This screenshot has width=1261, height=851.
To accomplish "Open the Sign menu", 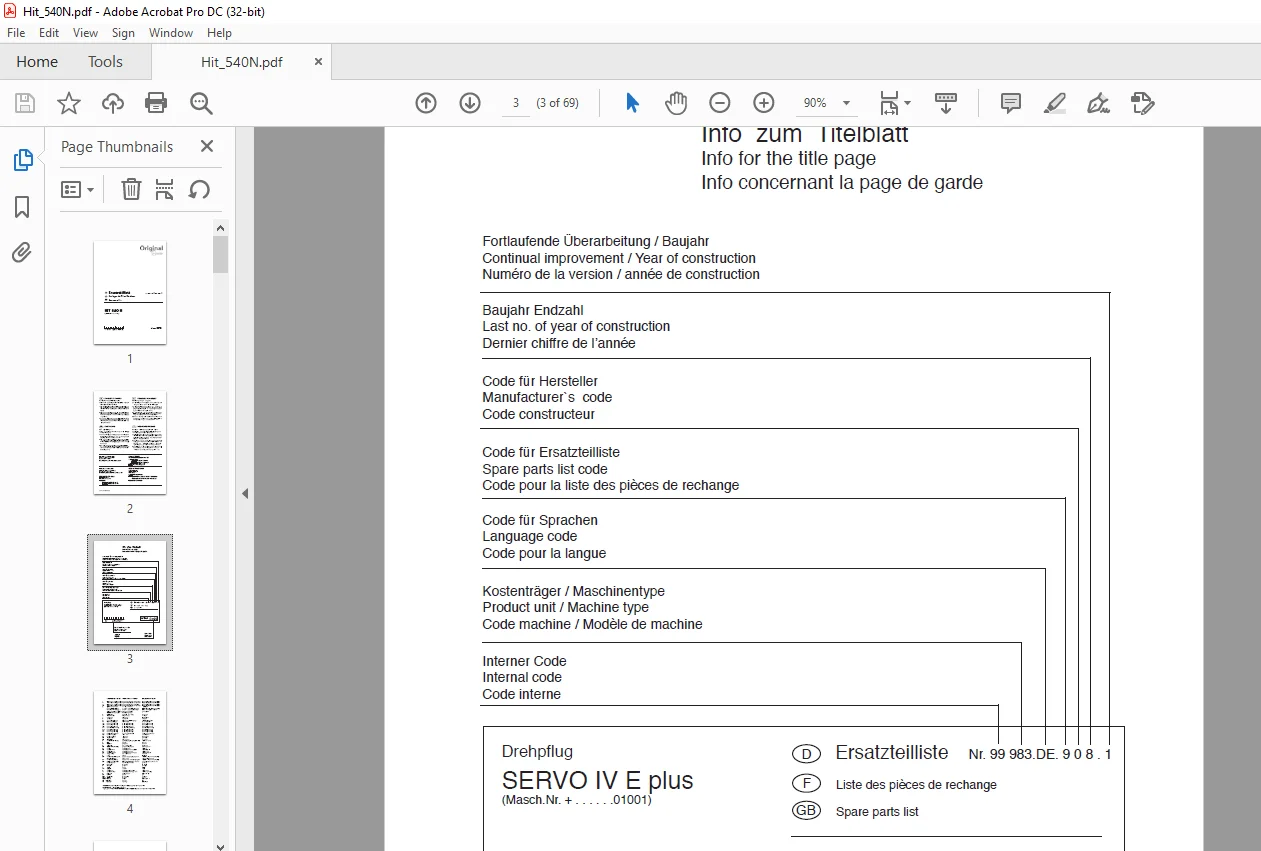I will (123, 33).
